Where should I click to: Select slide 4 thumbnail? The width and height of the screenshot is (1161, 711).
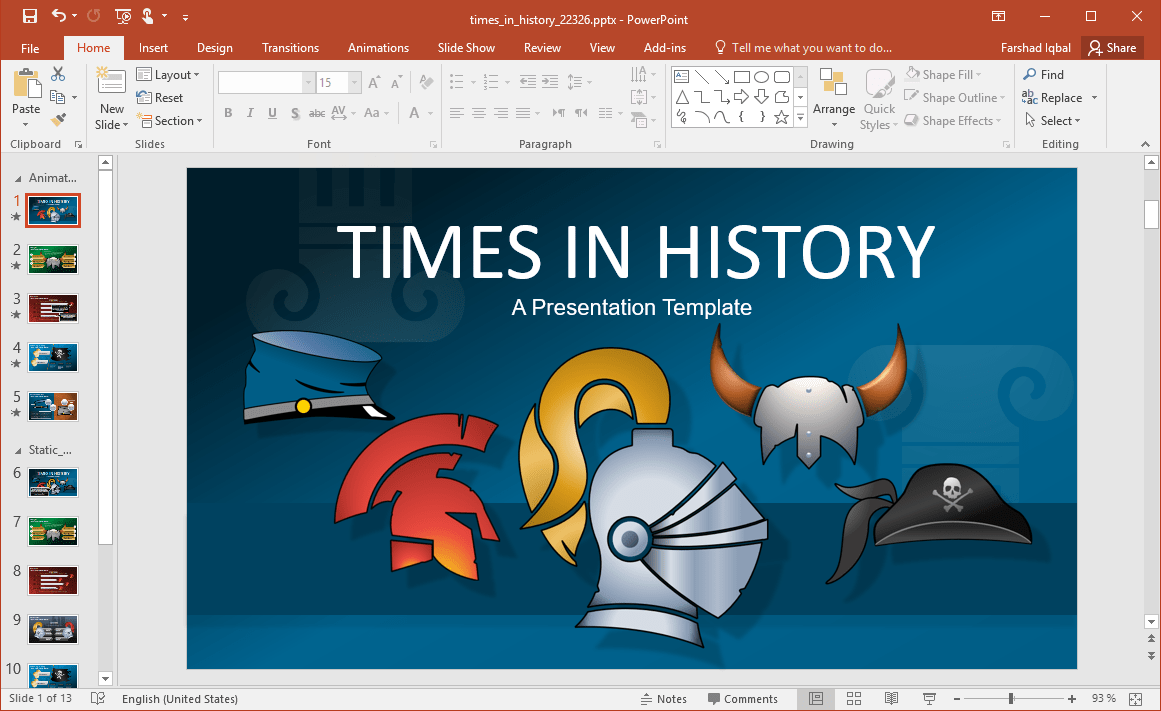[x=53, y=357]
